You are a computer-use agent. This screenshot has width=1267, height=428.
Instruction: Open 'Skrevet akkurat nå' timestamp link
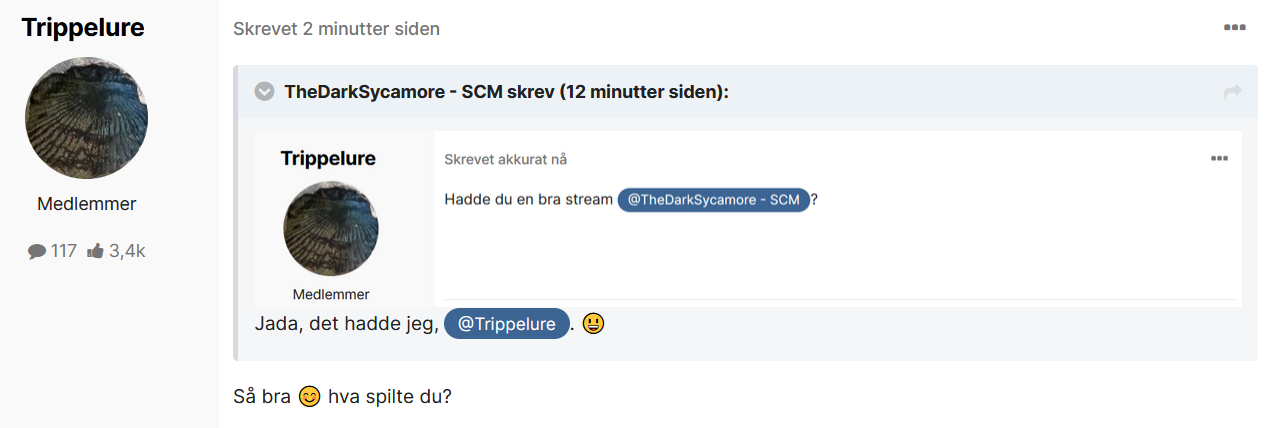coord(506,159)
